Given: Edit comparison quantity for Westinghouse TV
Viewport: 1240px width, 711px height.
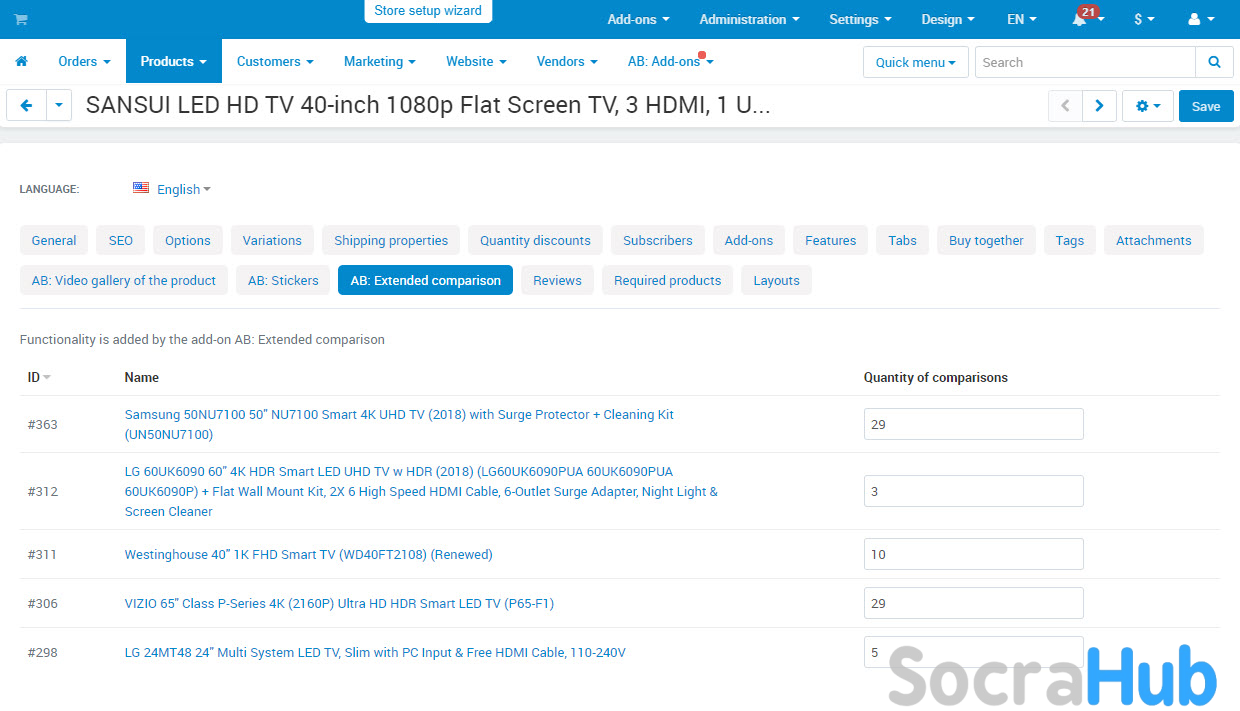Looking at the screenshot, I should tap(974, 554).
